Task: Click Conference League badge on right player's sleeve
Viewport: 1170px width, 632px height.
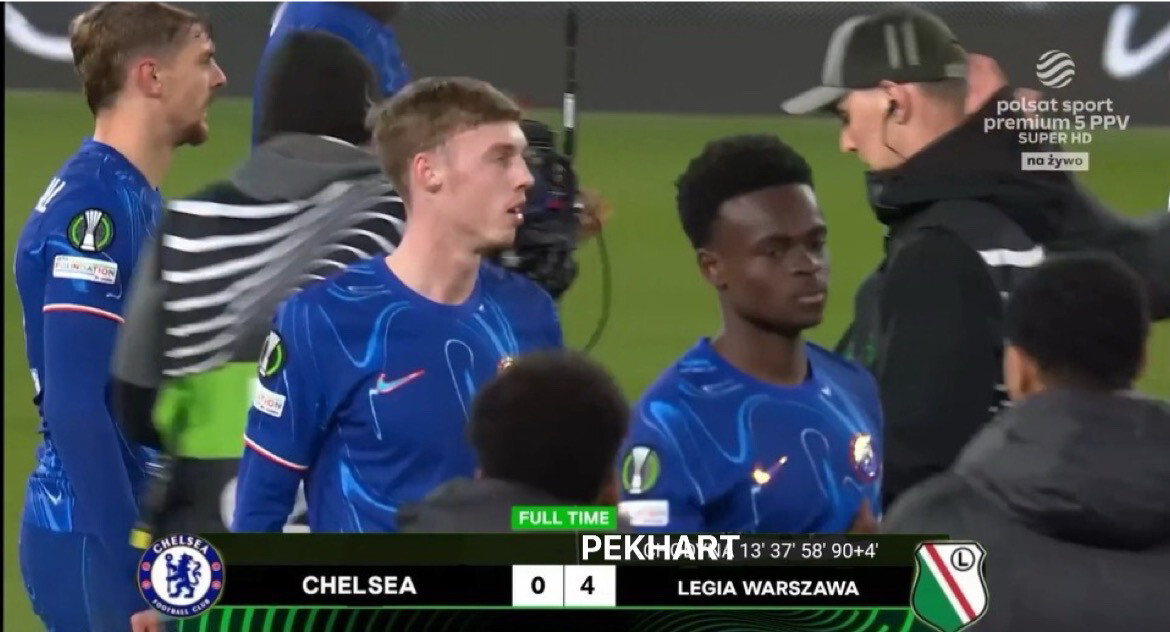Action: point(640,470)
